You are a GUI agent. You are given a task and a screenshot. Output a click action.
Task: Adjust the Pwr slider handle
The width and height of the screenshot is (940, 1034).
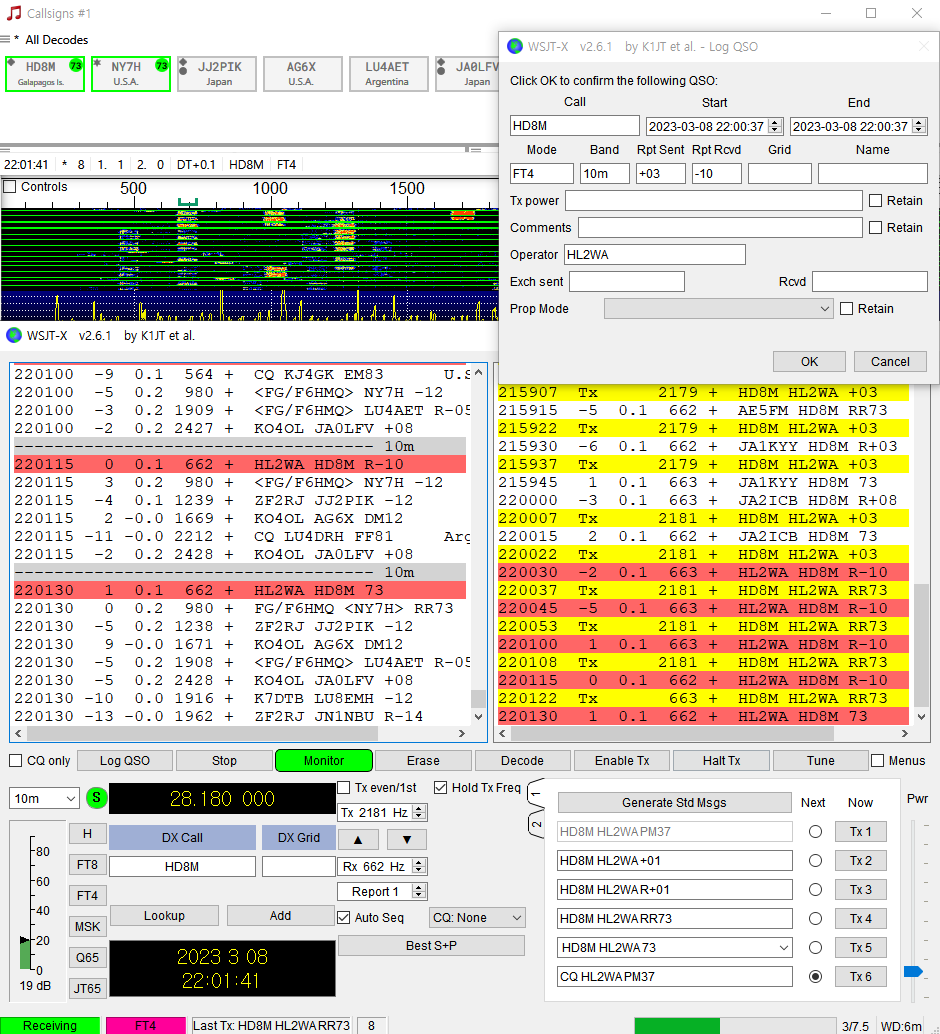(912, 971)
